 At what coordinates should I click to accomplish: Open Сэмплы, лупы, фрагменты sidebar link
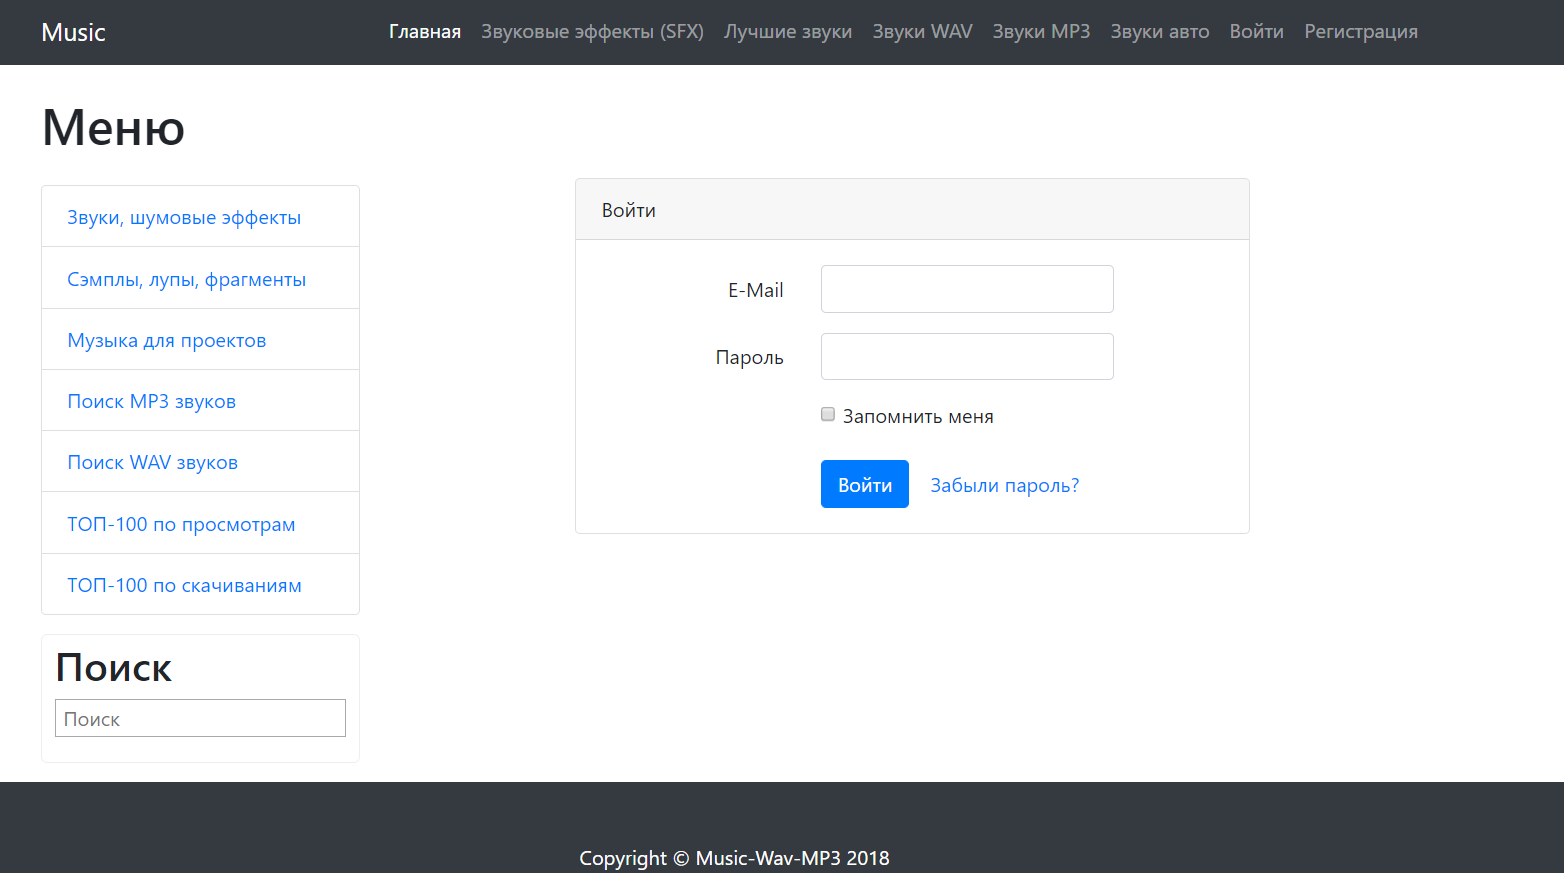pos(186,280)
